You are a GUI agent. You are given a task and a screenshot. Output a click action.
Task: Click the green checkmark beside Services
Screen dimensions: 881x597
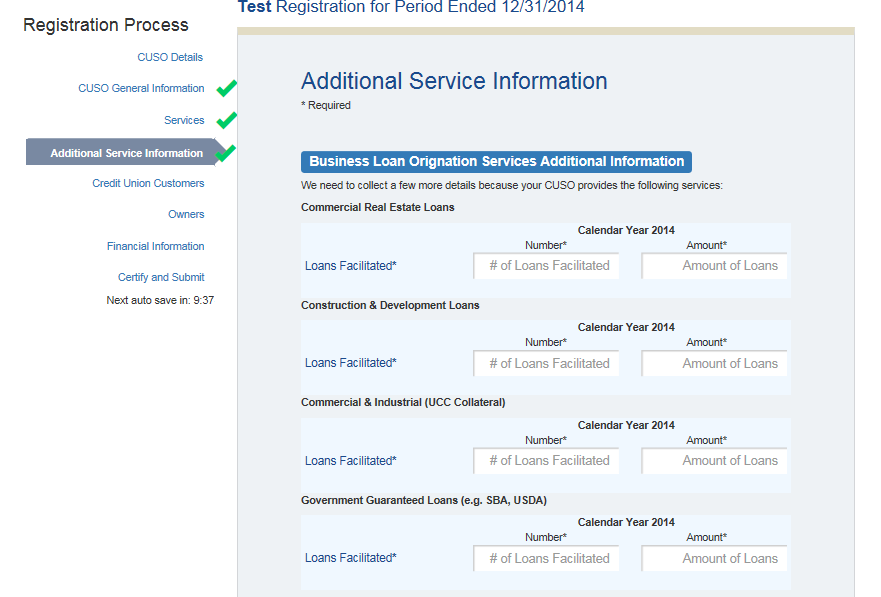click(227, 120)
